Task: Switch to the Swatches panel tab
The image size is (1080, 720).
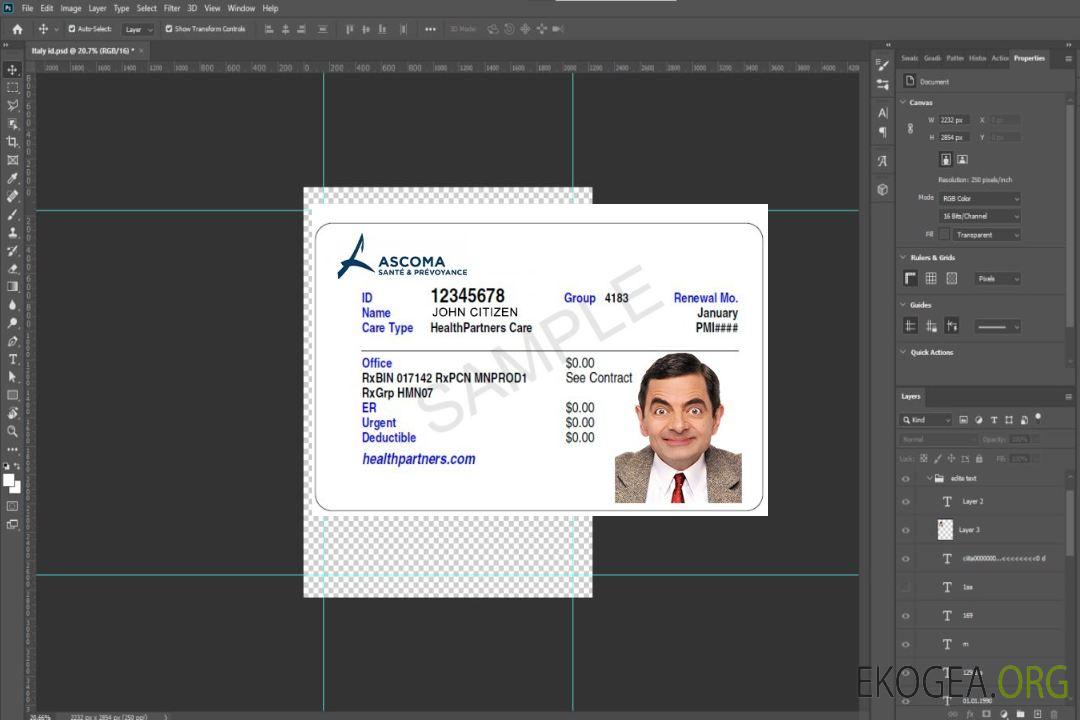Action: tap(909, 58)
